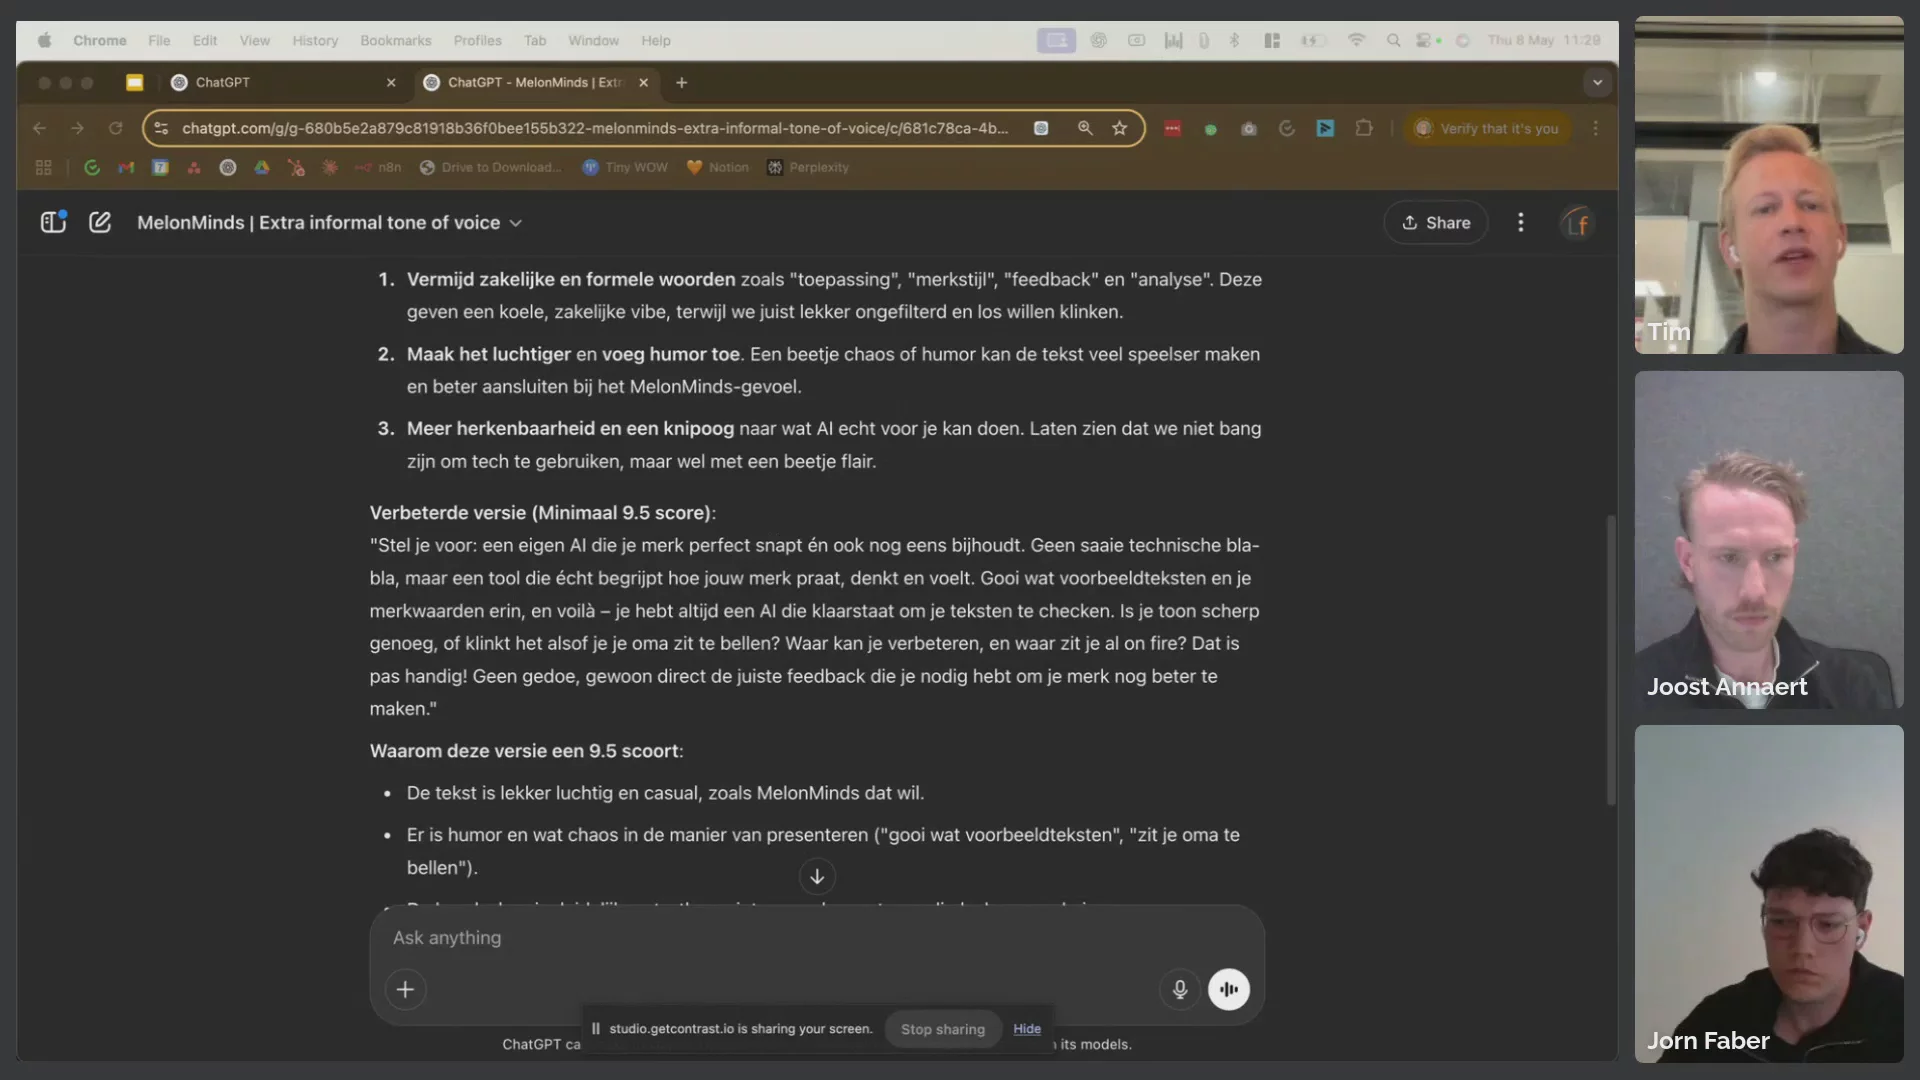This screenshot has height=1080, width=1920.
Task: Open the Apple menu
Action: (x=44, y=41)
